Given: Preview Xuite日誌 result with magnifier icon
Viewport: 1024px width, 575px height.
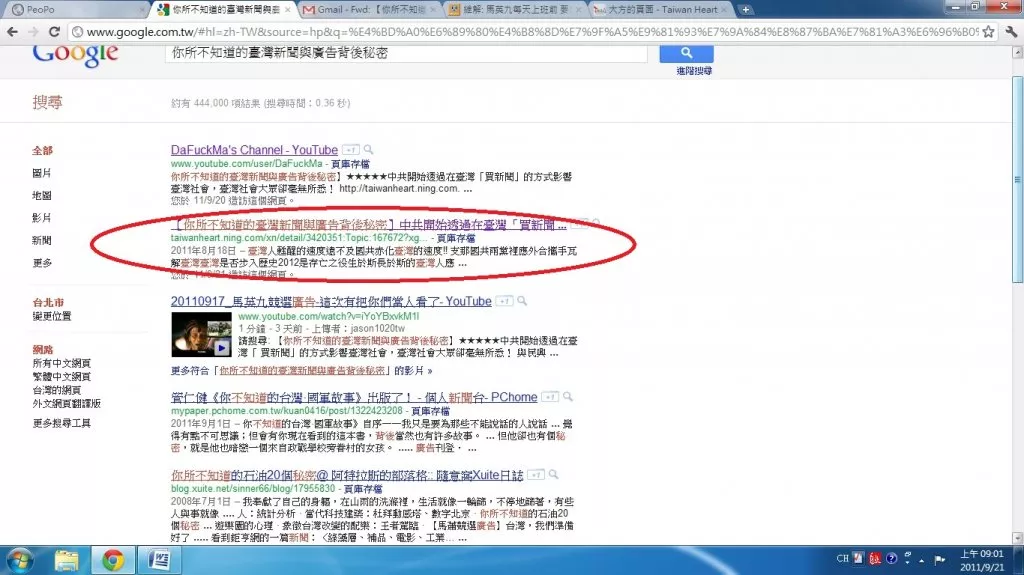Looking at the screenshot, I should click(x=553, y=474).
